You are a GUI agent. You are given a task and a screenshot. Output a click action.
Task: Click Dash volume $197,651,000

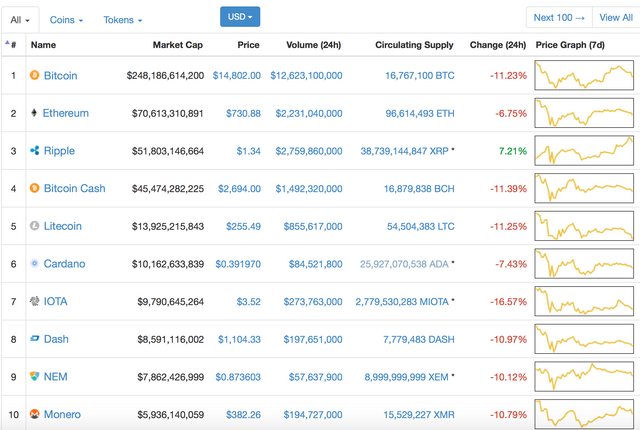coord(313,339)
